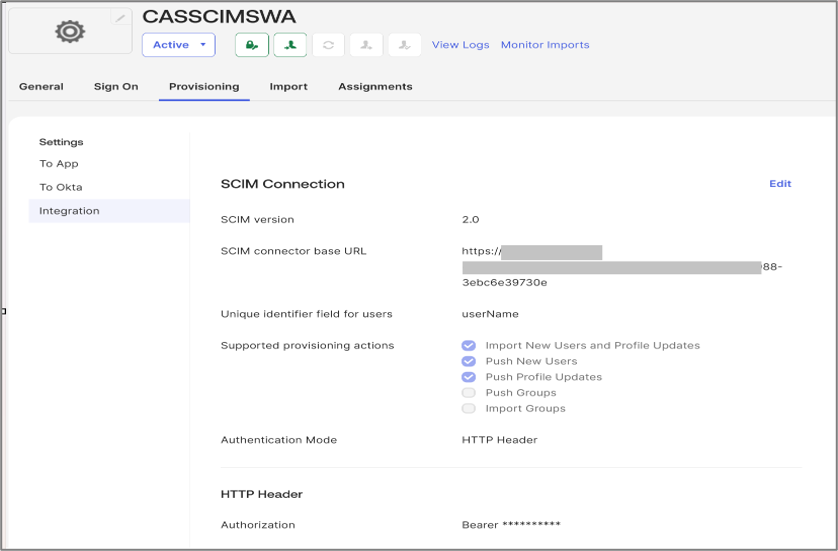
Task: Edit the app logo with pencil icon
Action: [121, 18]
